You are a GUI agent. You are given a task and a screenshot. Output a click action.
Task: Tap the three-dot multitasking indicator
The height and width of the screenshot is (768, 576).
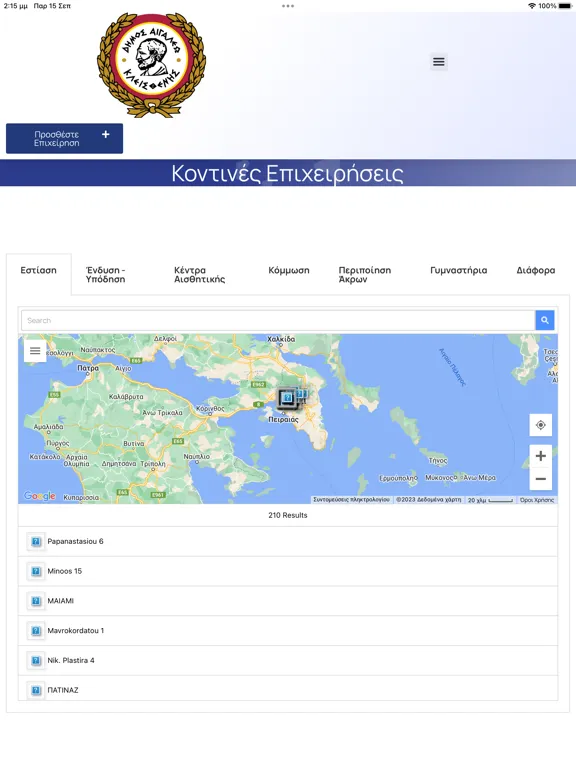click(x=288, y=6)
